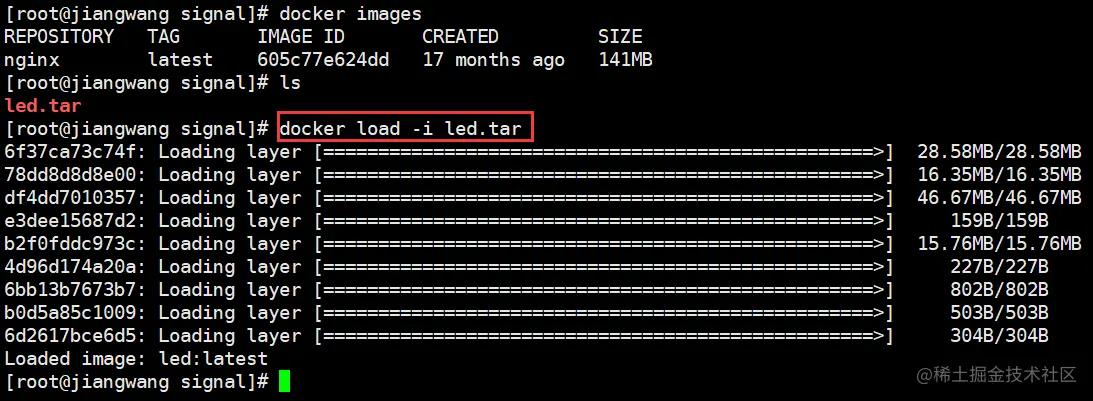Click the 304B/304B size text

[x=999, y=336]
